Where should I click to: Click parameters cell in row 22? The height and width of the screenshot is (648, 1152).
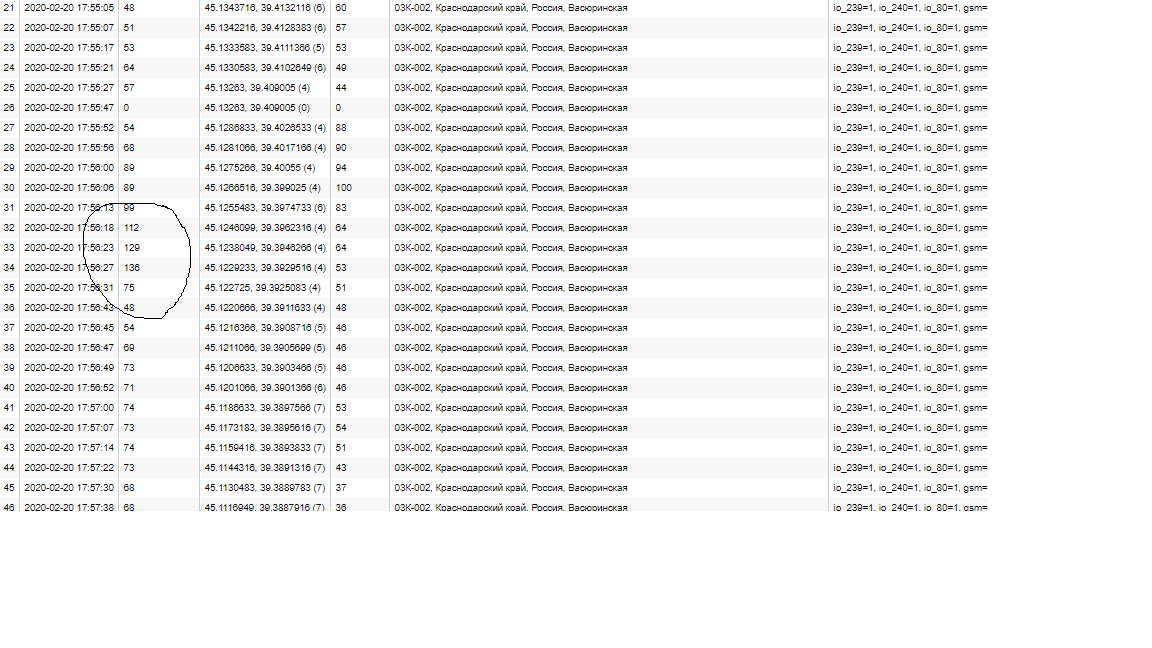(x=910, y=28)
